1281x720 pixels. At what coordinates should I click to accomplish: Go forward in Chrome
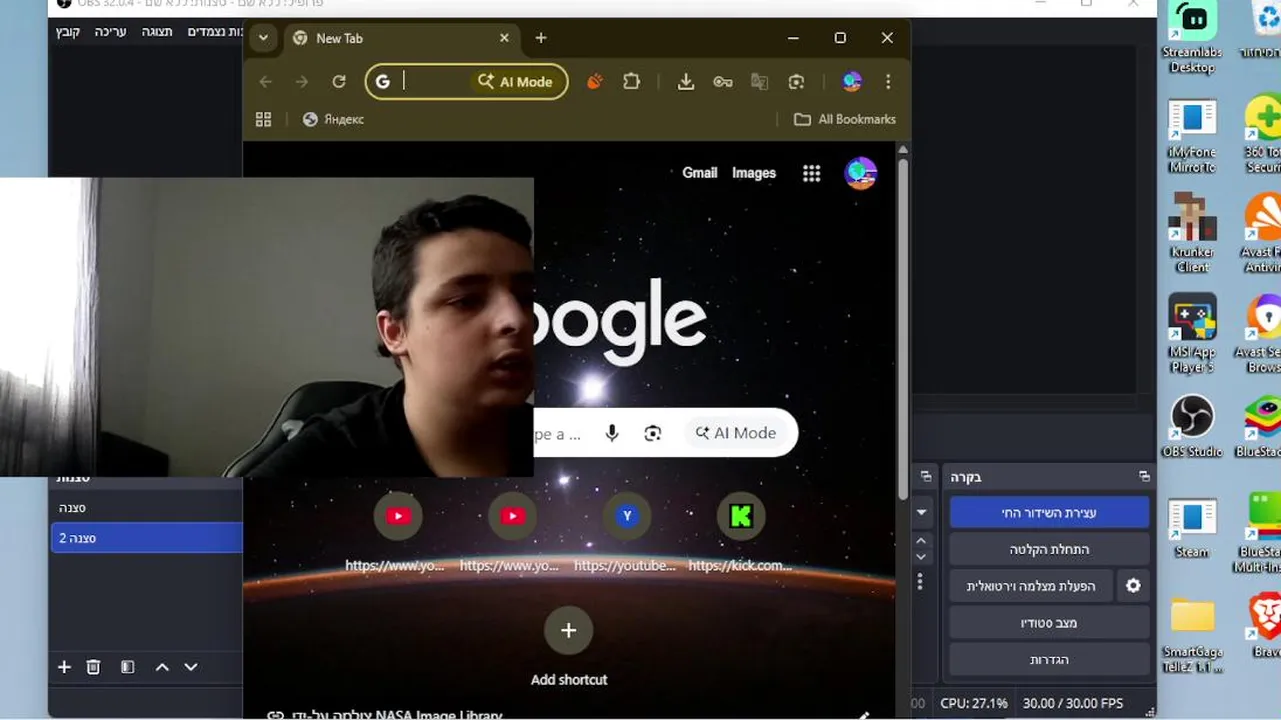[x=302, y=82]
